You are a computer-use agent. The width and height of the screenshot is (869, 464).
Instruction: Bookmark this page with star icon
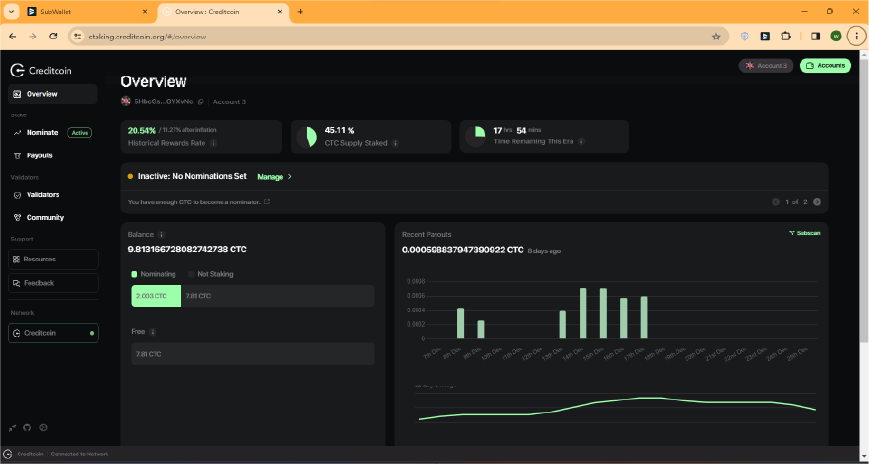pos(716,37)
